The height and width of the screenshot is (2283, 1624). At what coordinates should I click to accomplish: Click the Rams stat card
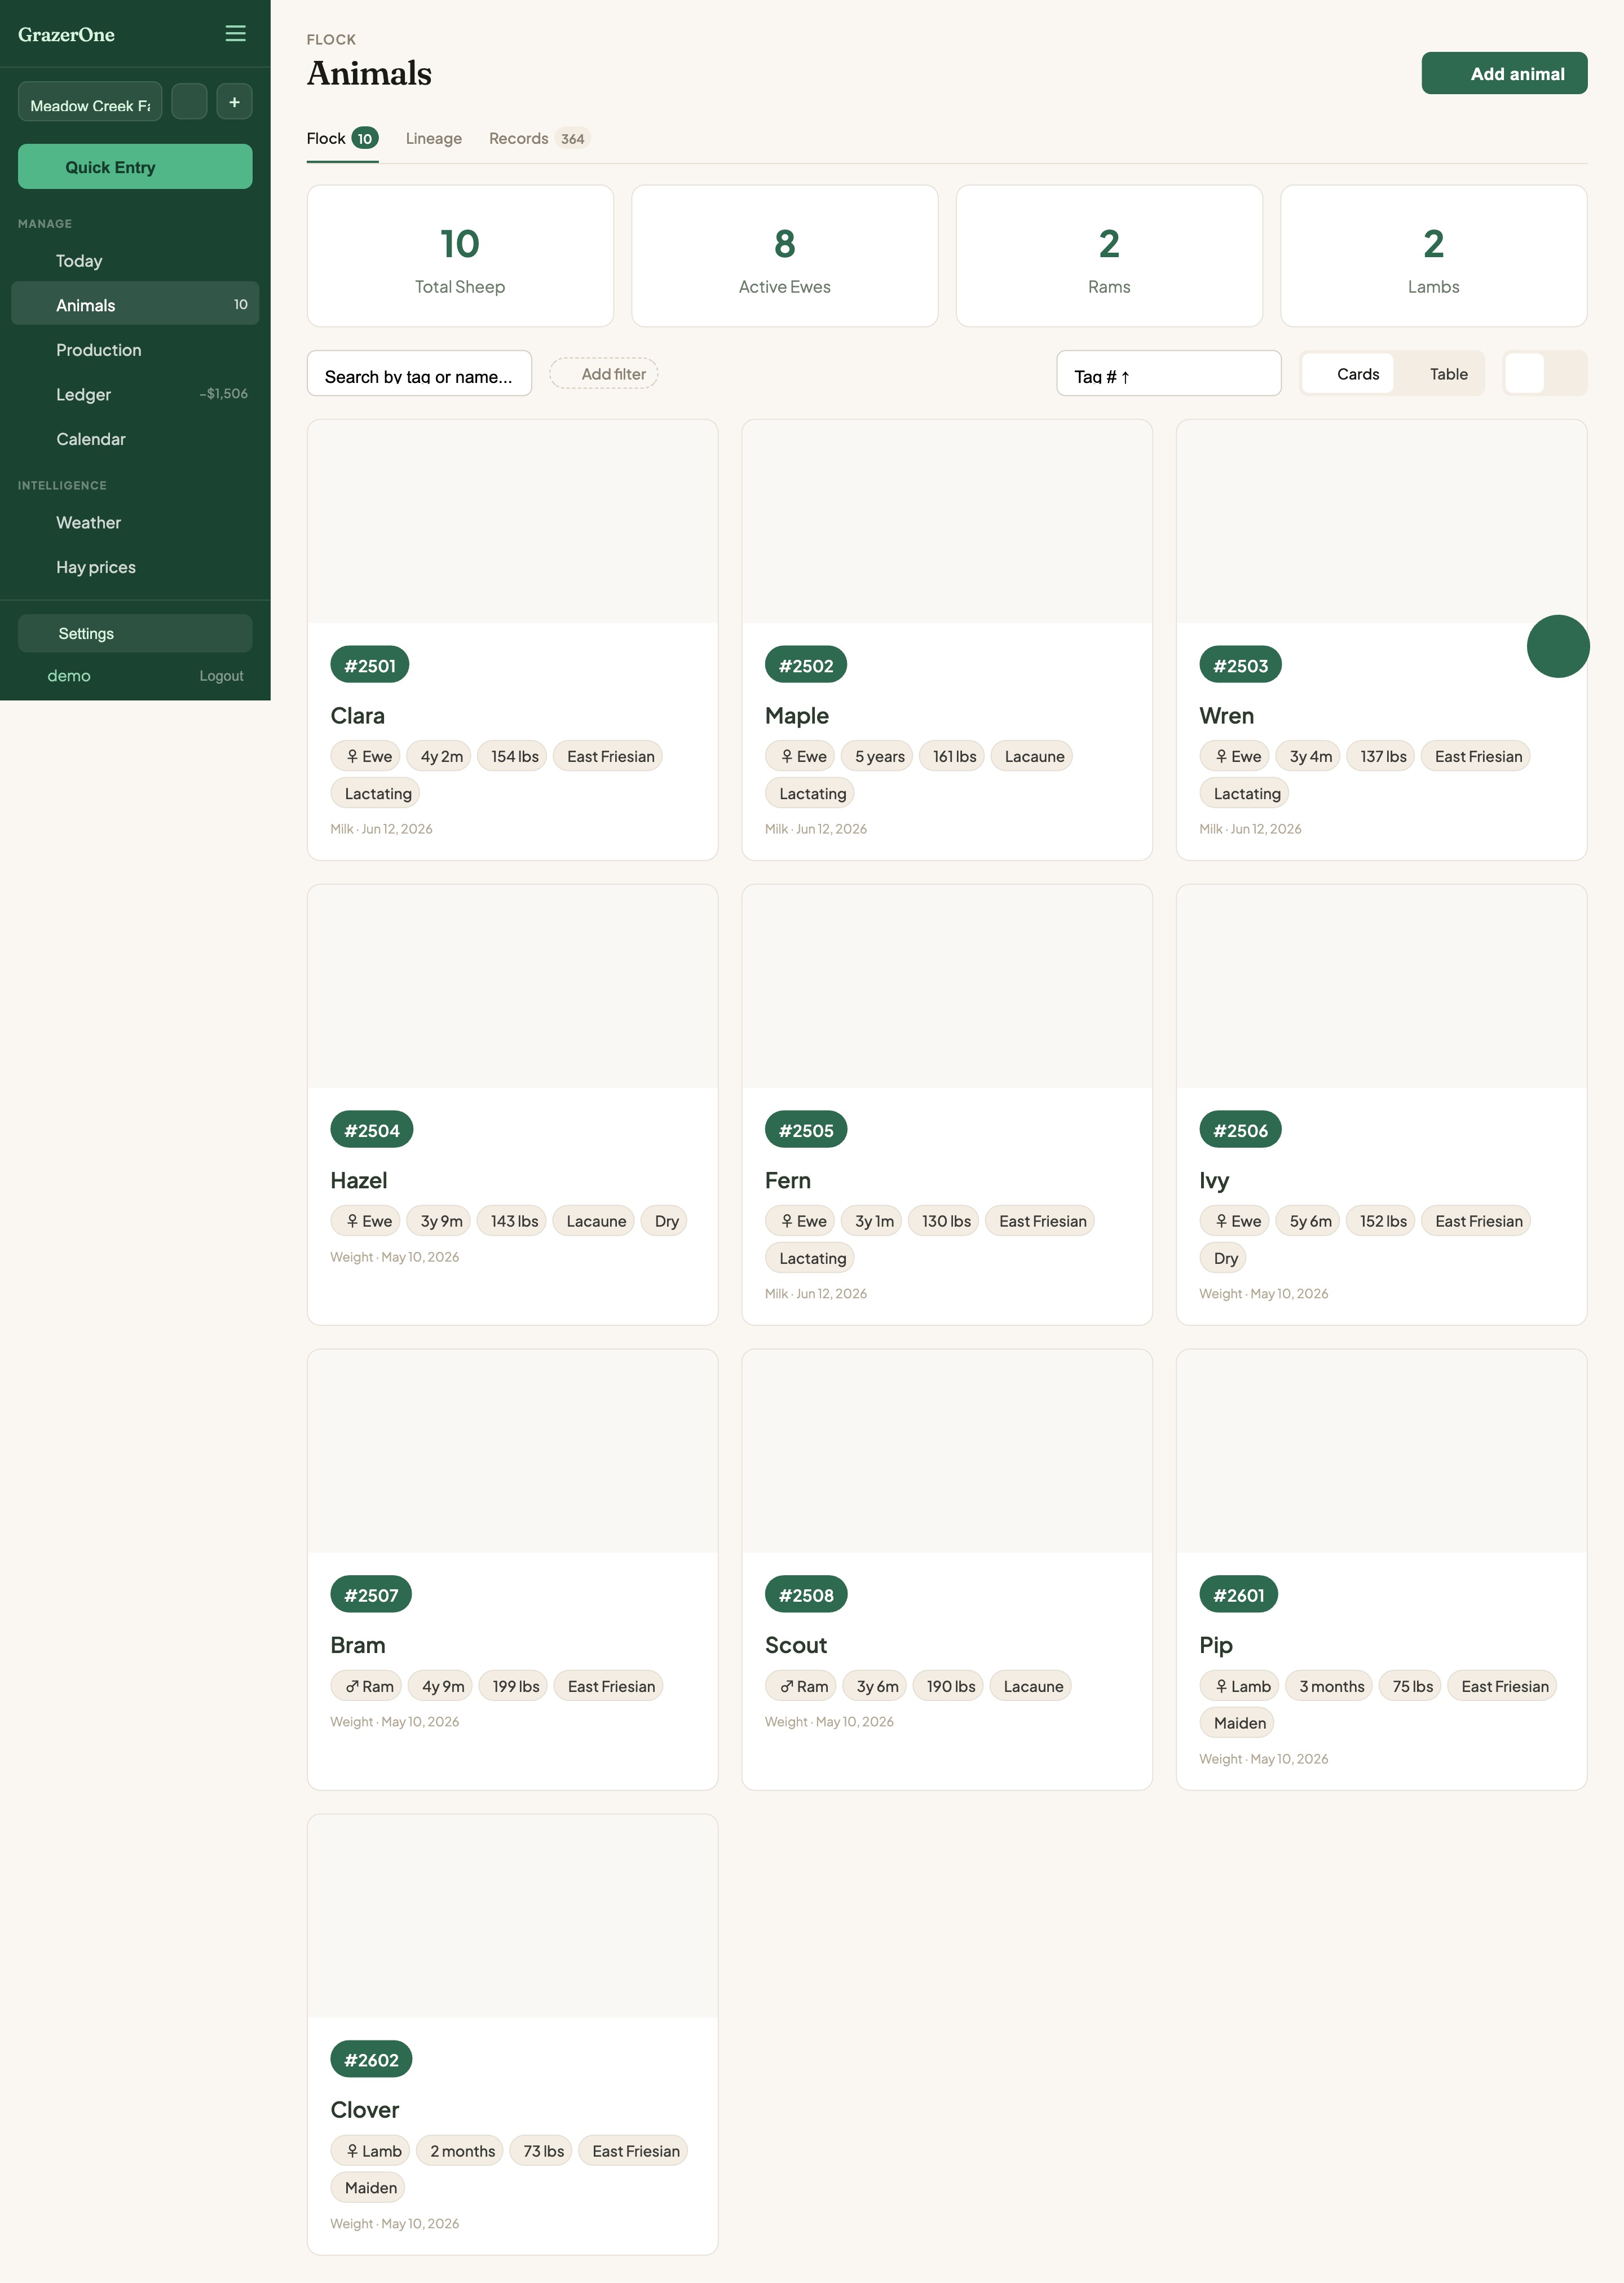(x=1109, y=256)
